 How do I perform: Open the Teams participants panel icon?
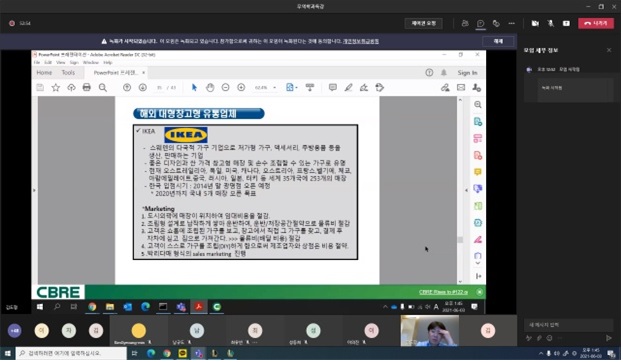click(x=465, y=23)
